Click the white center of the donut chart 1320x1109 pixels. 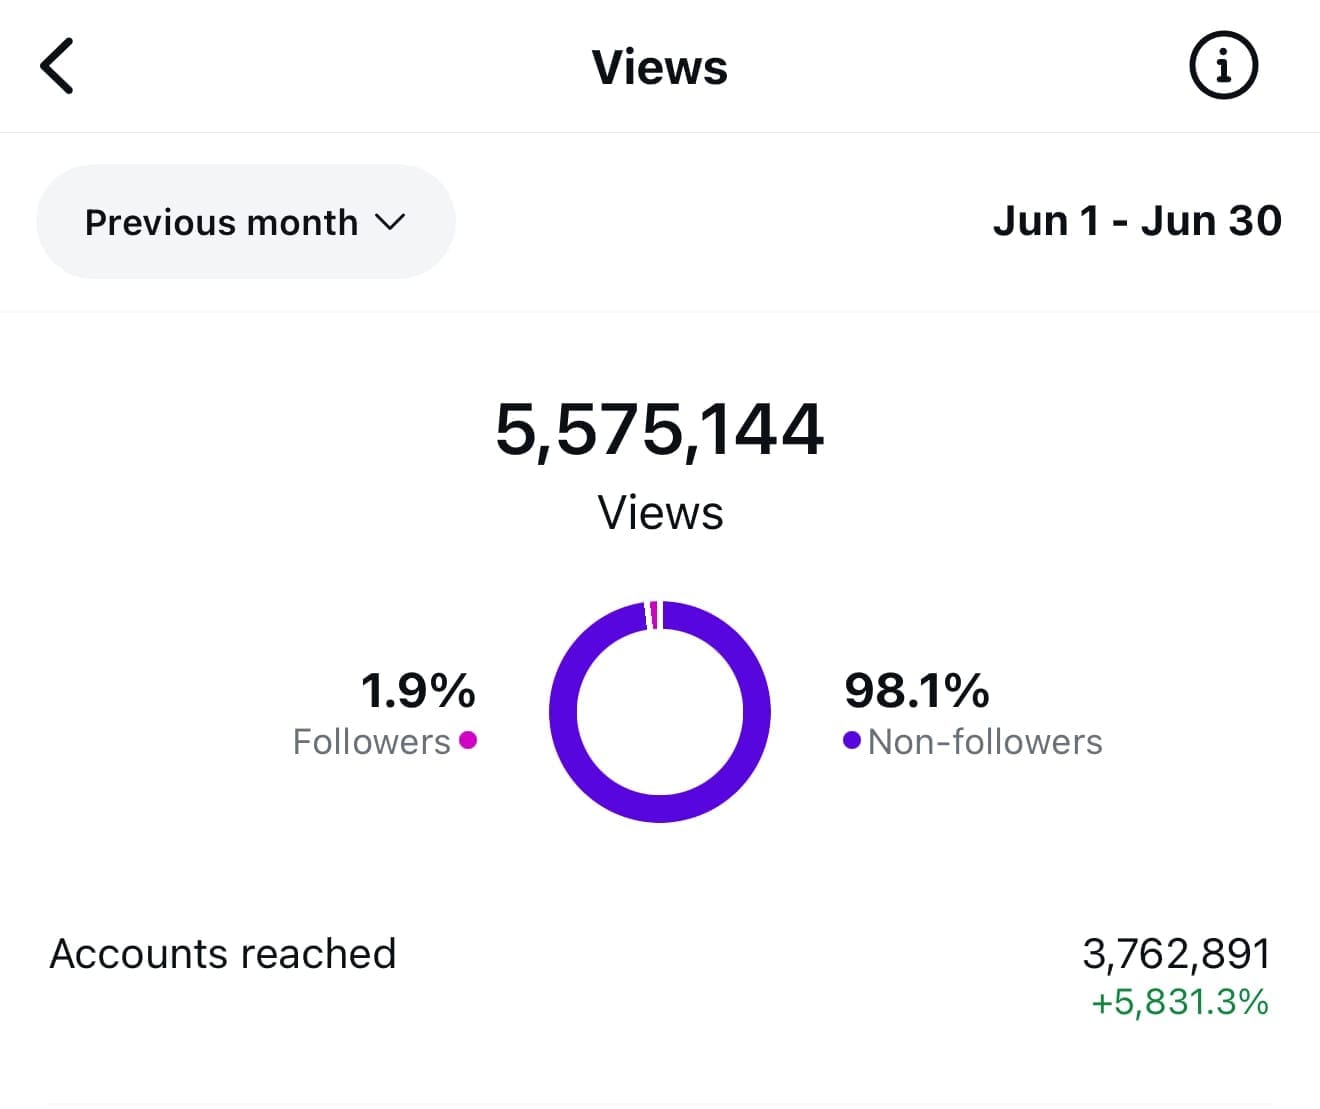(660, 712)
